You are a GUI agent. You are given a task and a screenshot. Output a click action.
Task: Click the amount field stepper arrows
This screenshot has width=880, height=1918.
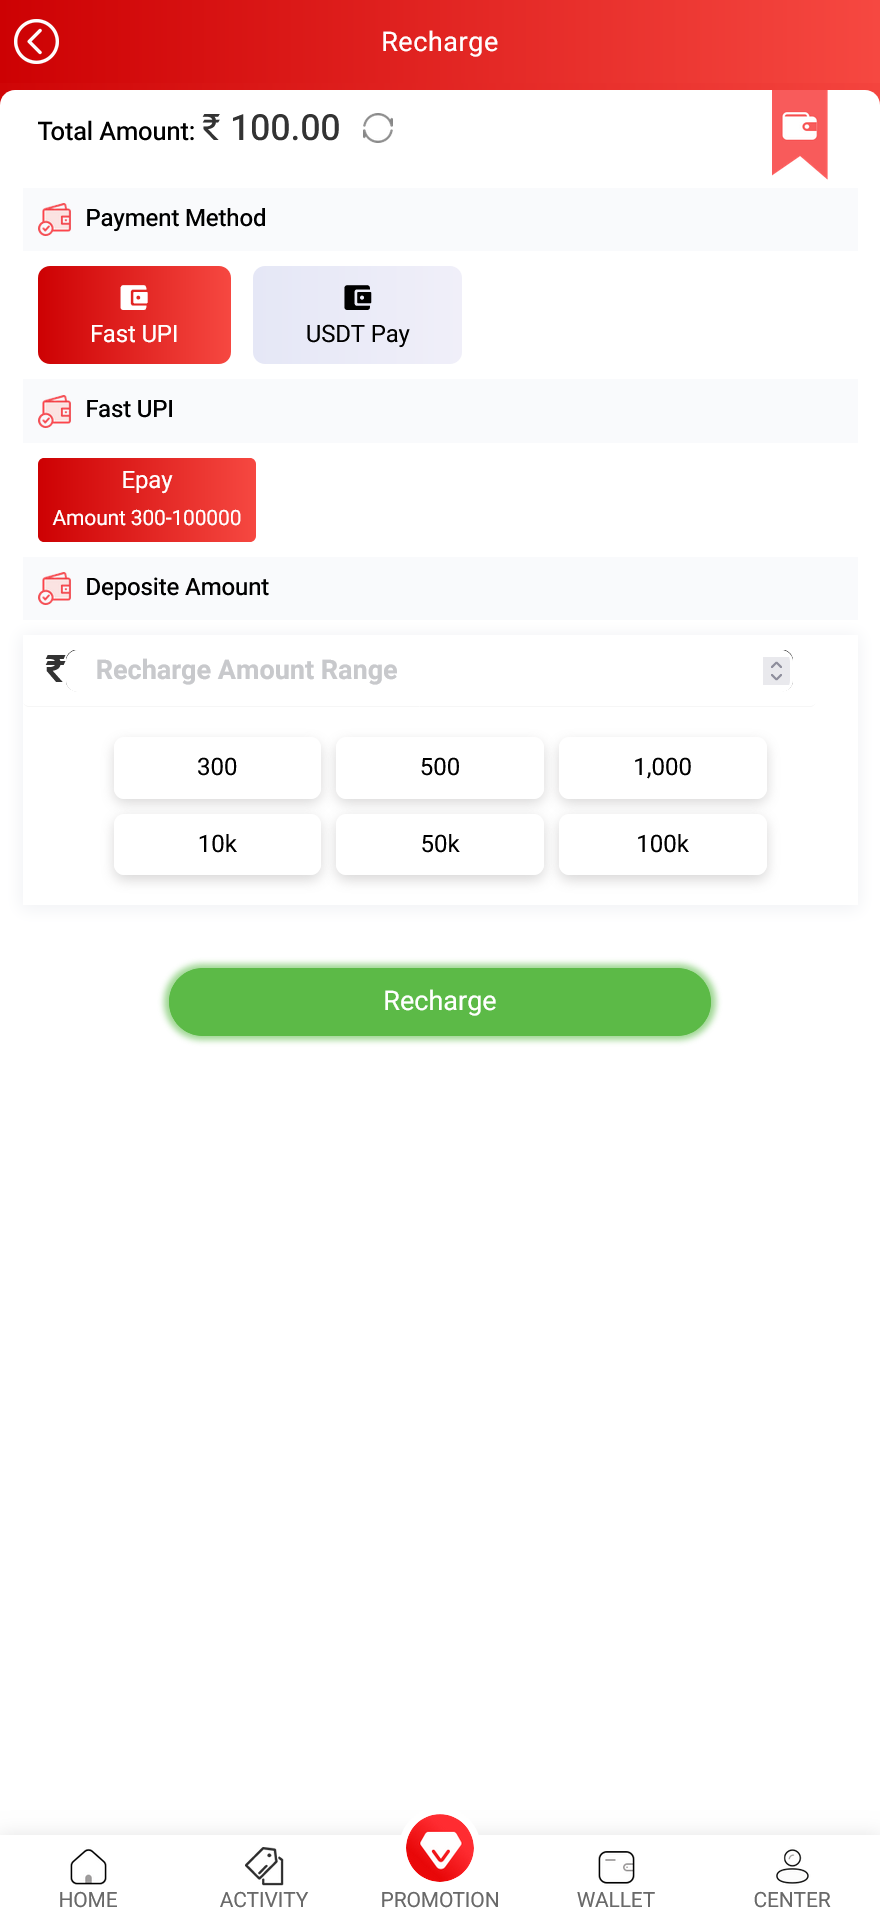[x=776, y=670]
